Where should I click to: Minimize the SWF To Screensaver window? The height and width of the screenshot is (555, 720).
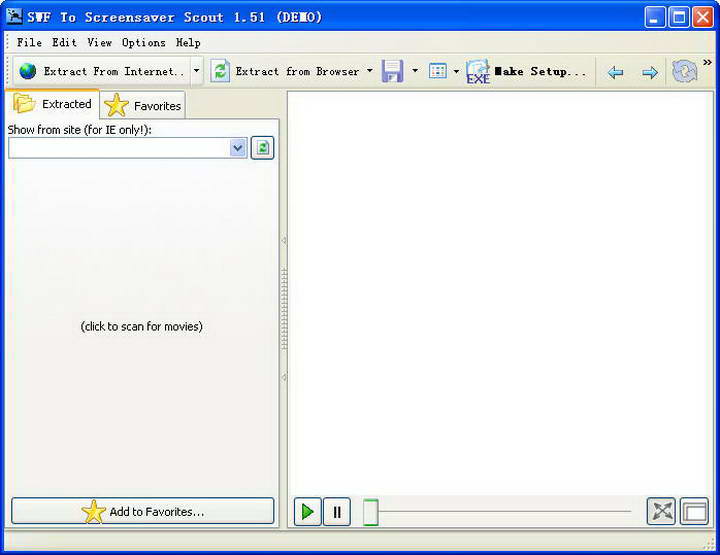655,17
